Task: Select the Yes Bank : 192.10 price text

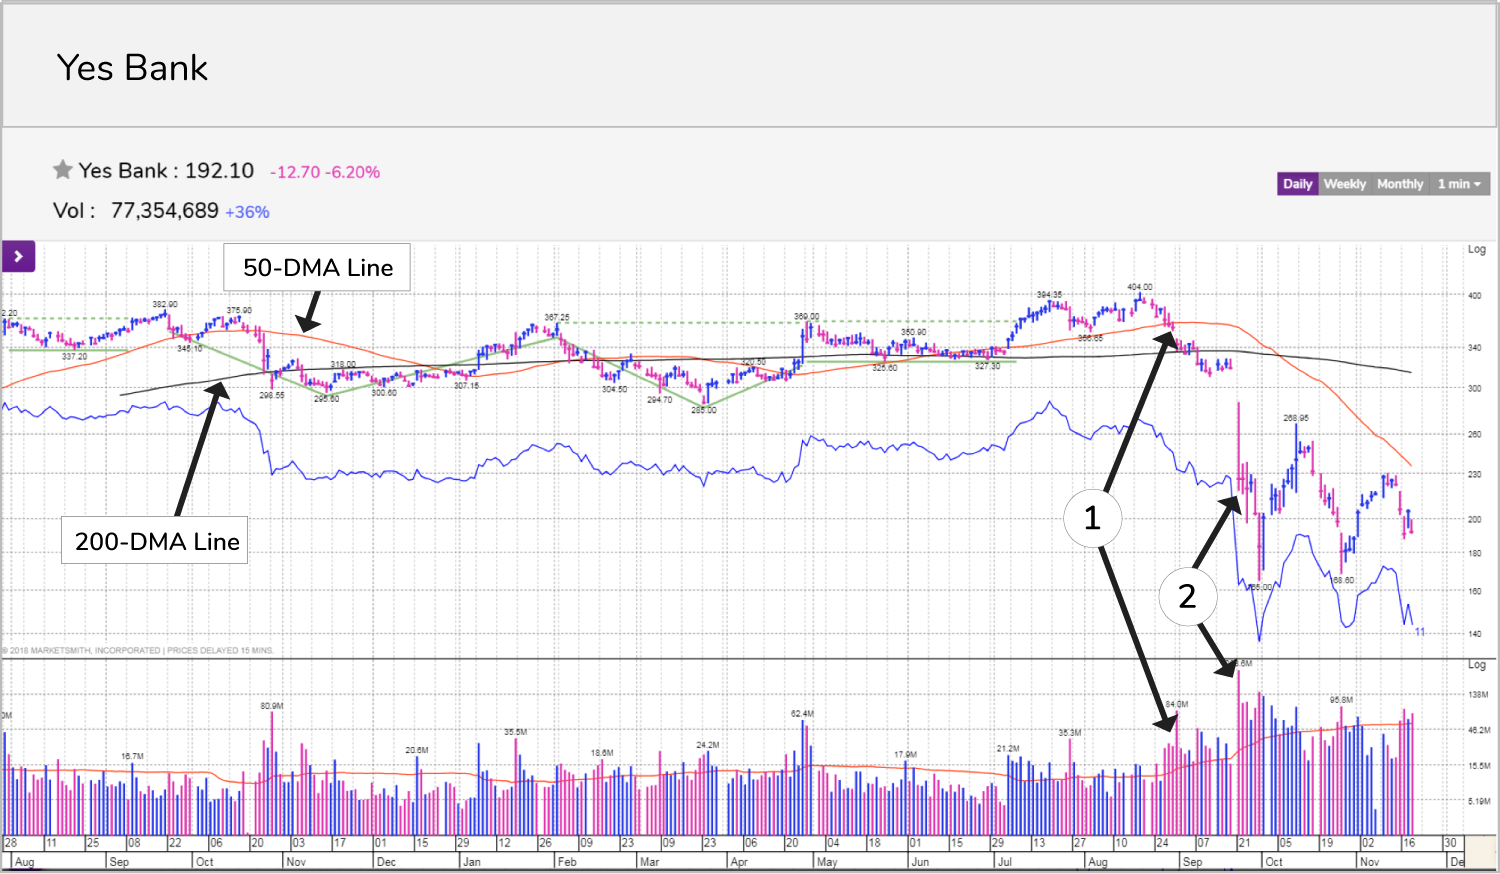Action: [x=166, y=171]
